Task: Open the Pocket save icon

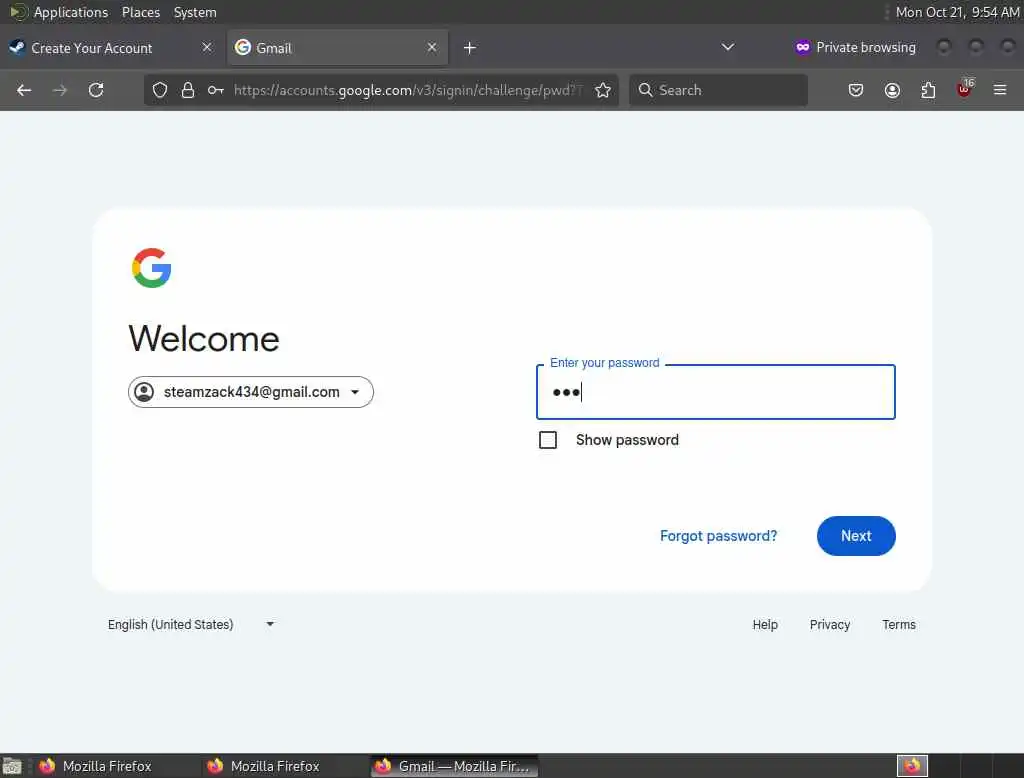Action: pyautogui.click(x=856, y=90)
